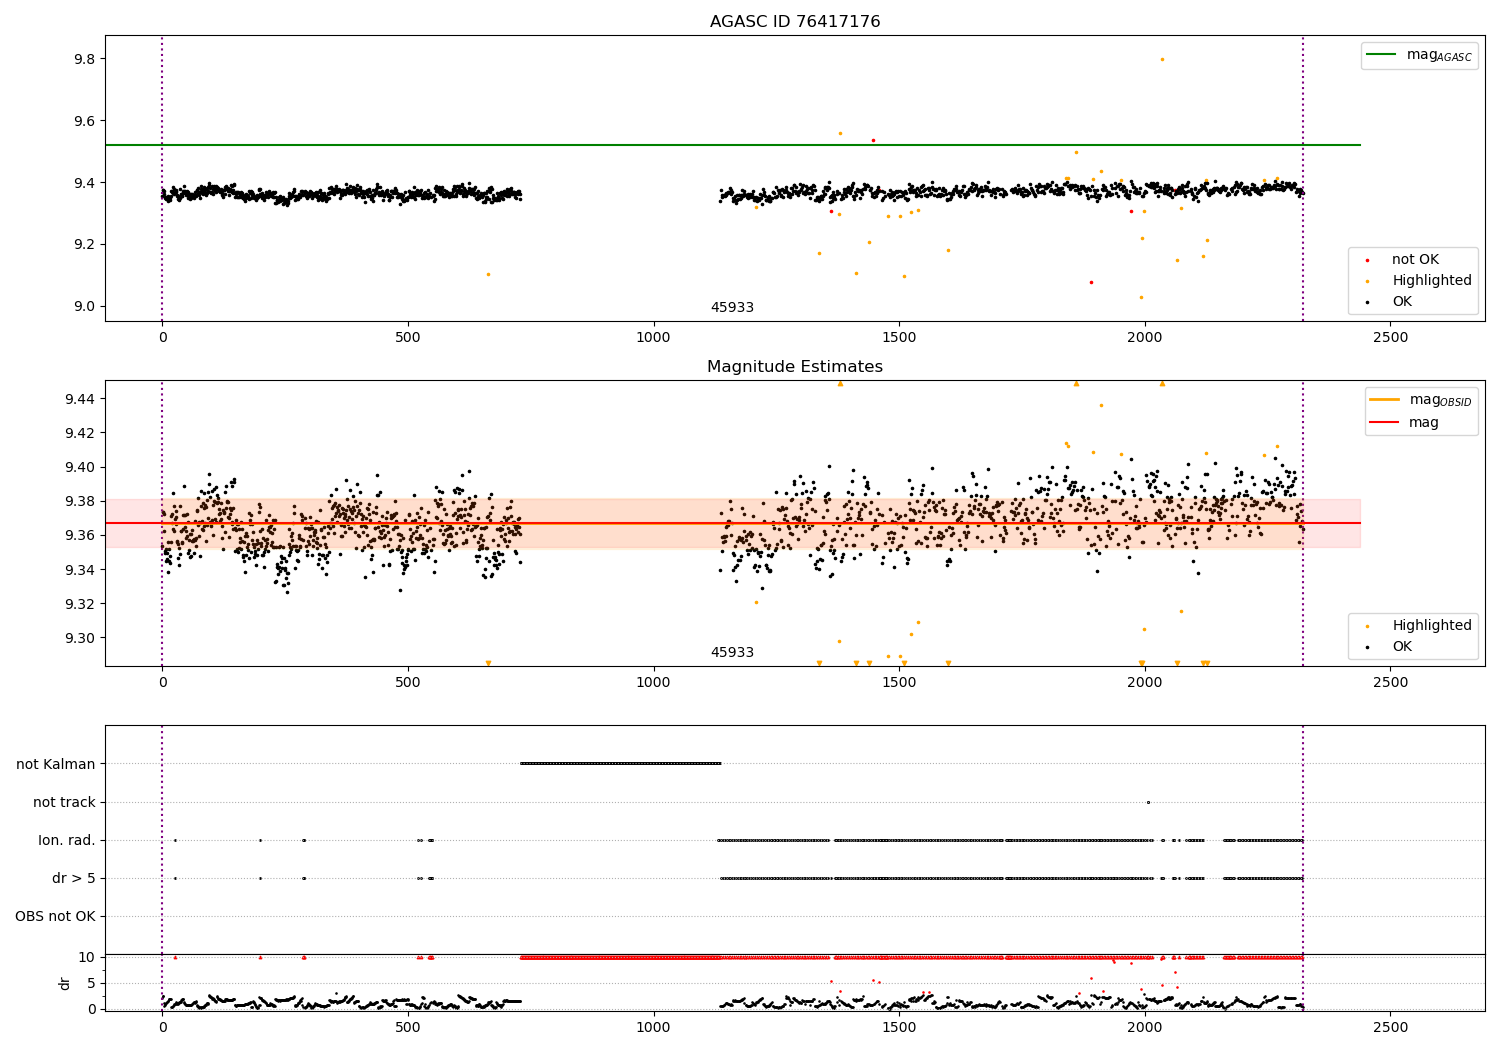Click the 9.6 tick on top plot y-axis

(85, 121)
